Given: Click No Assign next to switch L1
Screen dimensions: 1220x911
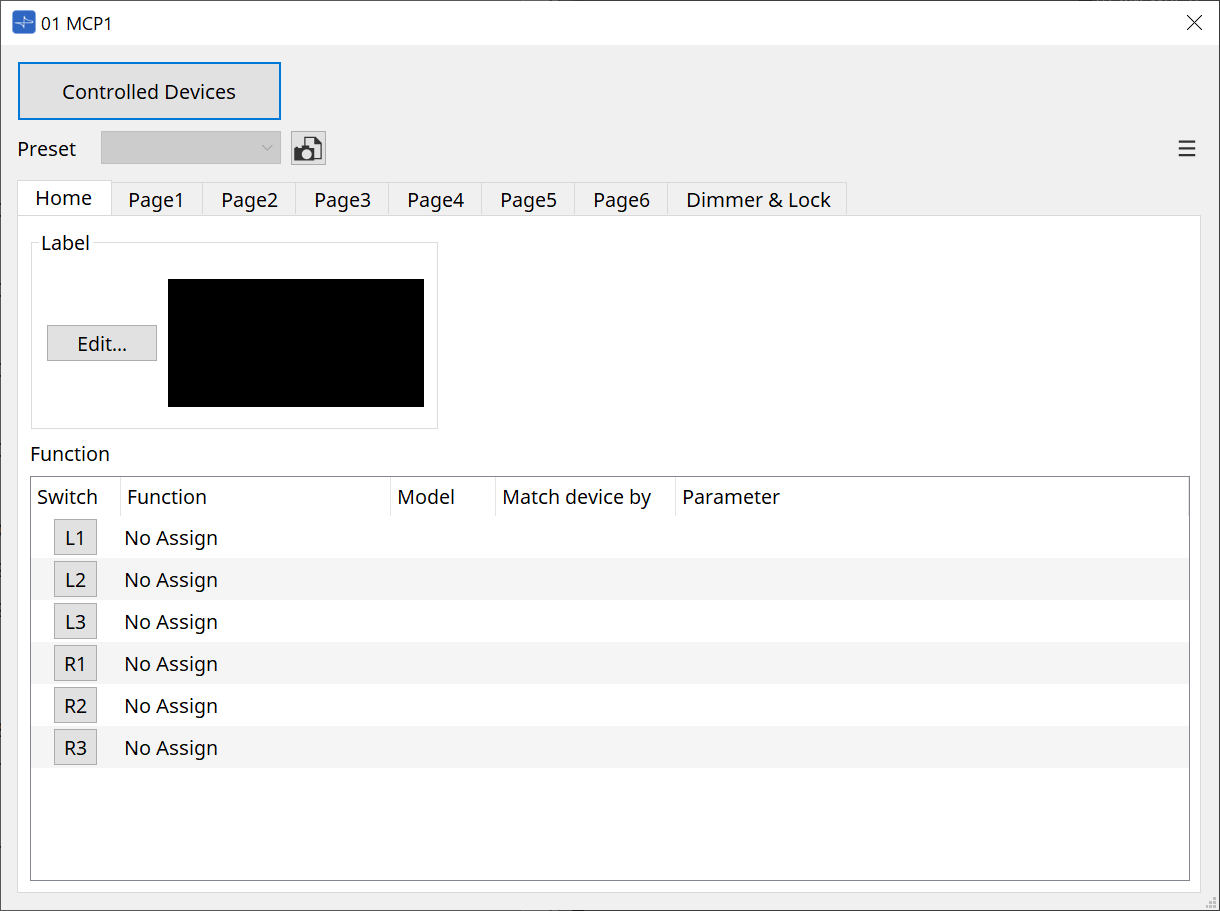Looking at the screenshot, I should [170, 537].
